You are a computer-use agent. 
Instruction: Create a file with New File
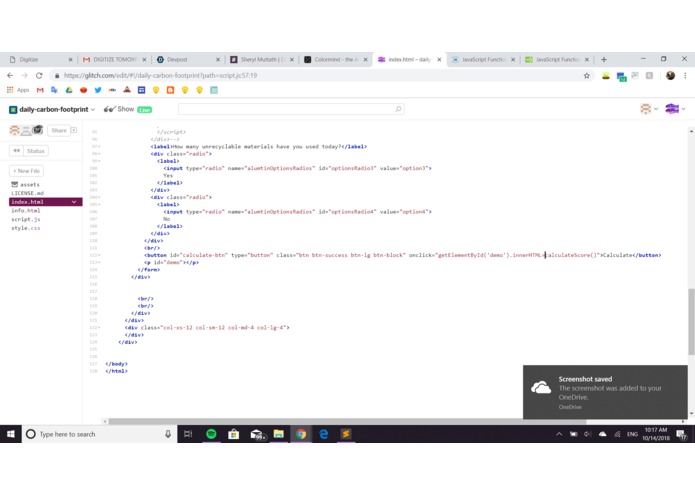[27, 171]
